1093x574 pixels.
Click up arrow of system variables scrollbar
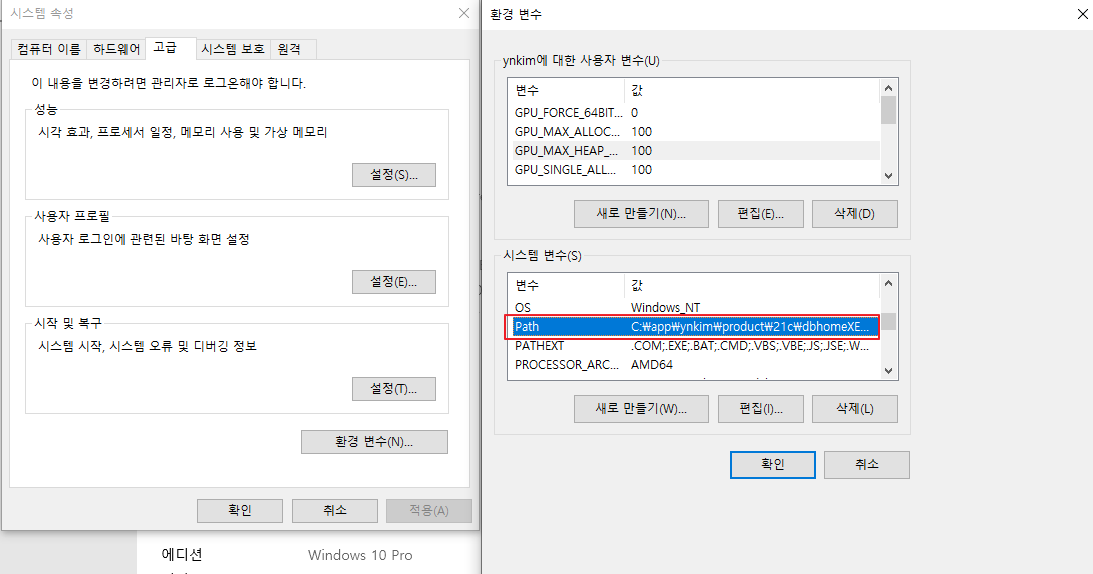click(888, 282)
